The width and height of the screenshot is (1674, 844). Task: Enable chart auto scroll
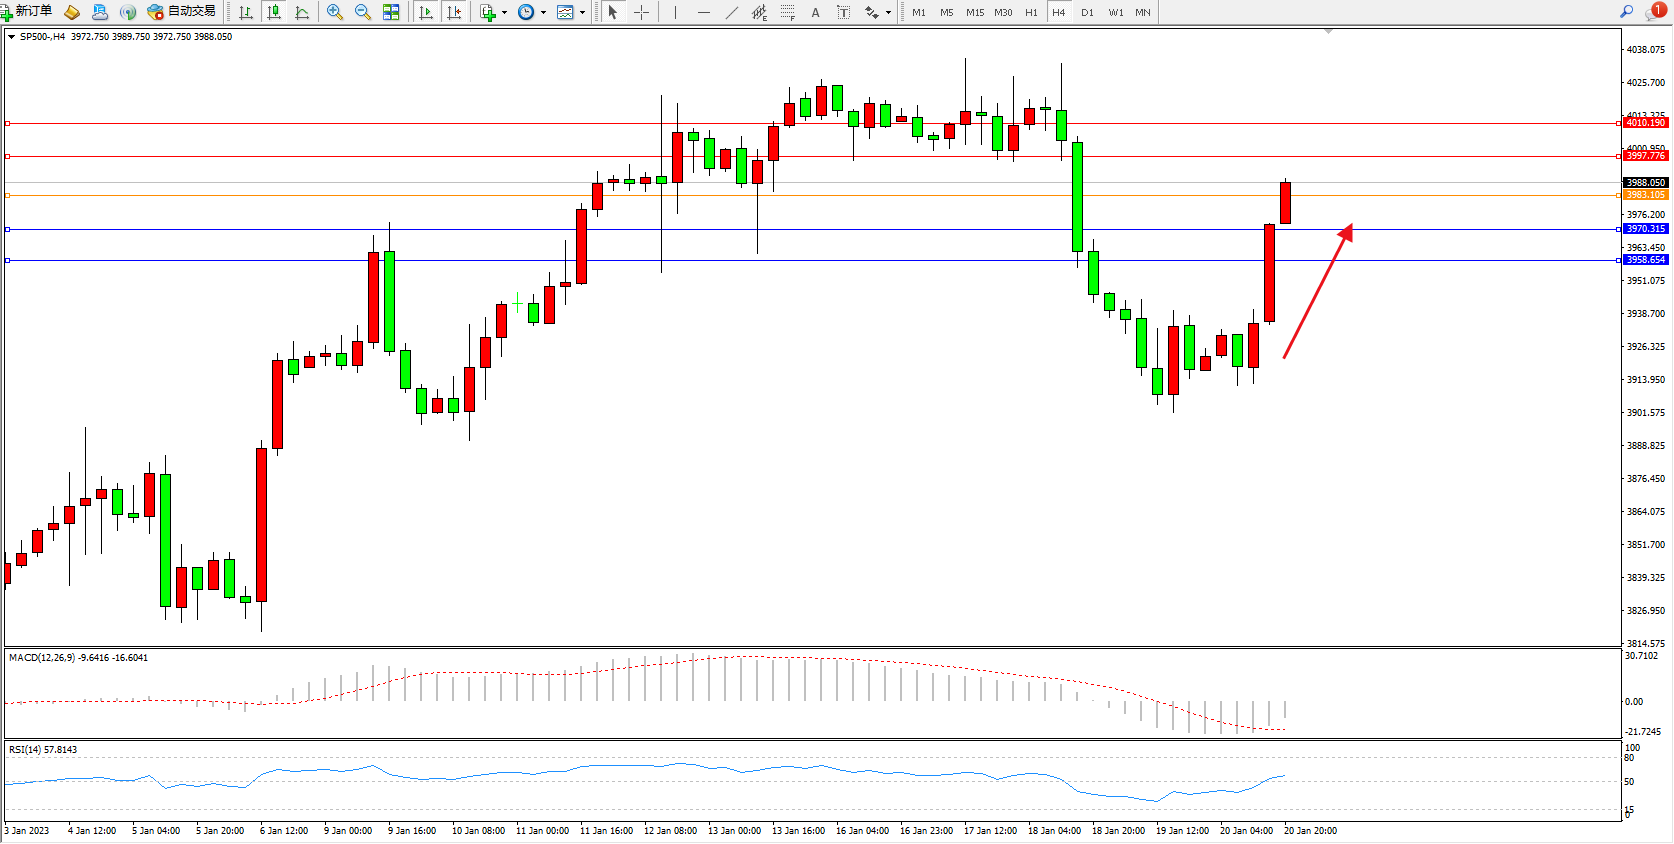click(x=426, y=12)
